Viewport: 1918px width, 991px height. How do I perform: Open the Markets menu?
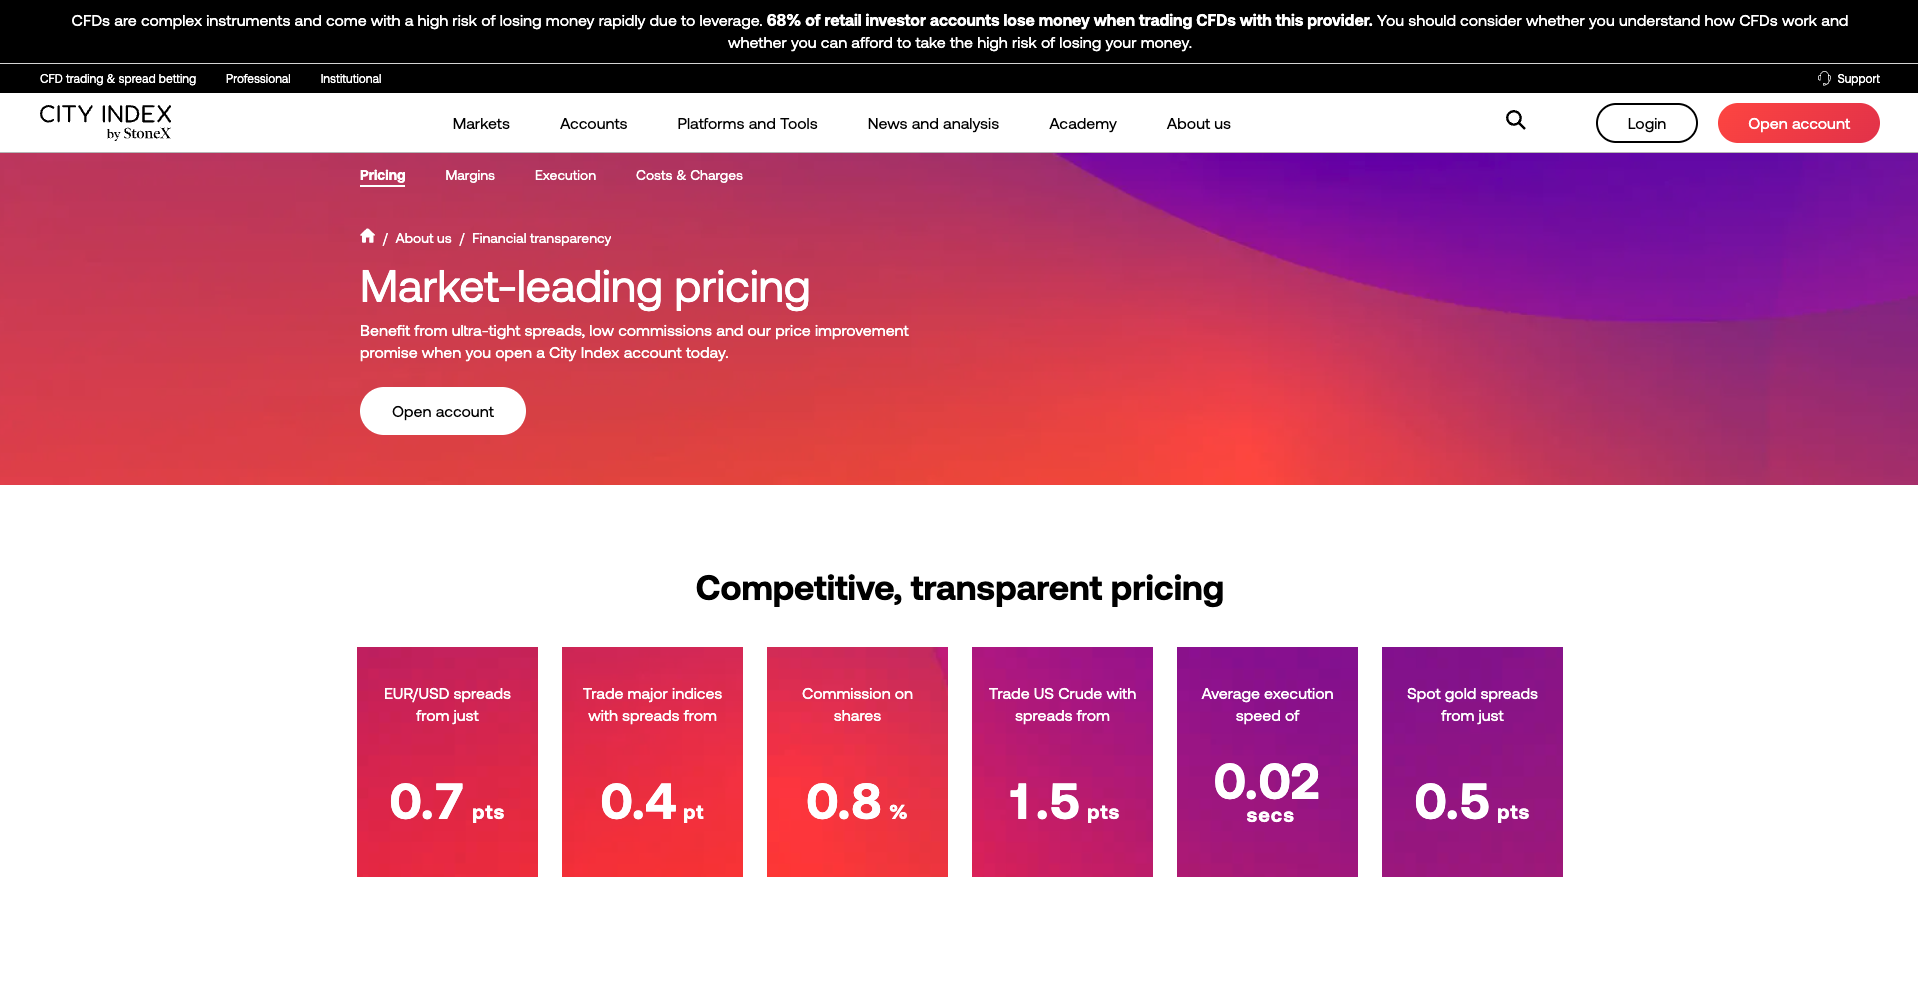(x=481, y=123)
